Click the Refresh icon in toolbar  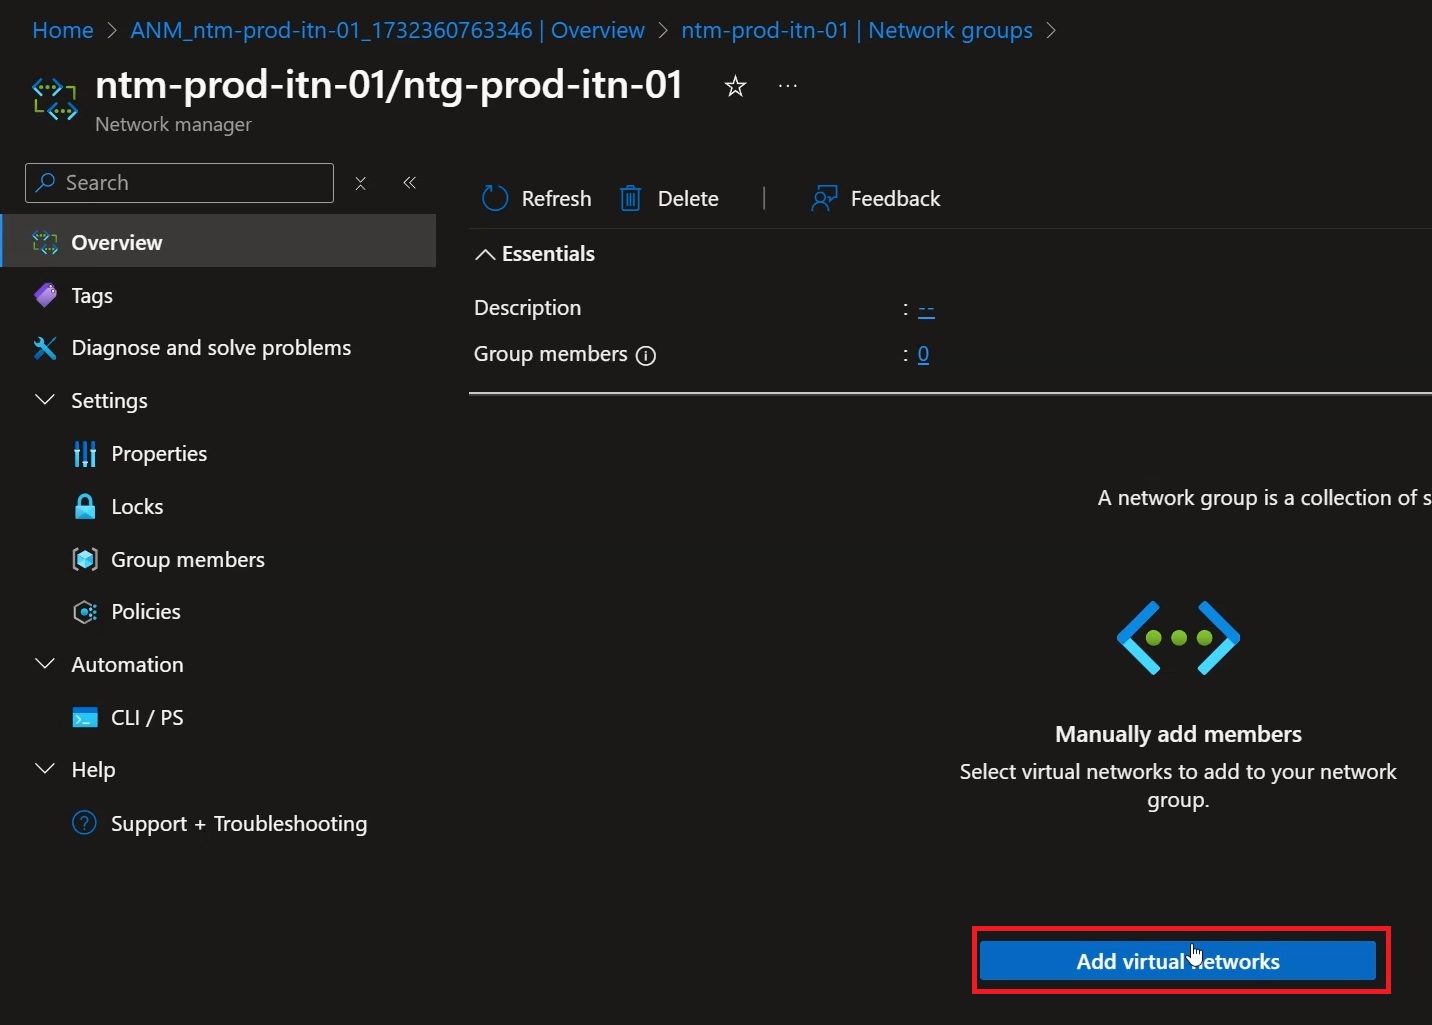[x=495, y=198]
